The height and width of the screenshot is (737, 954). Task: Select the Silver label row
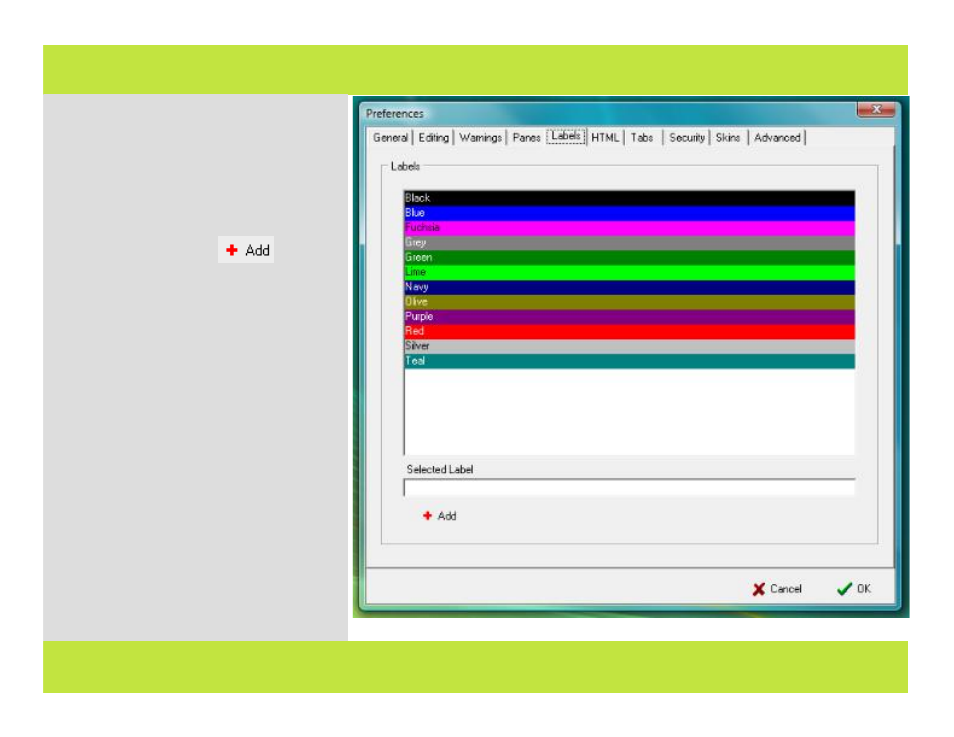click(629, 346)
